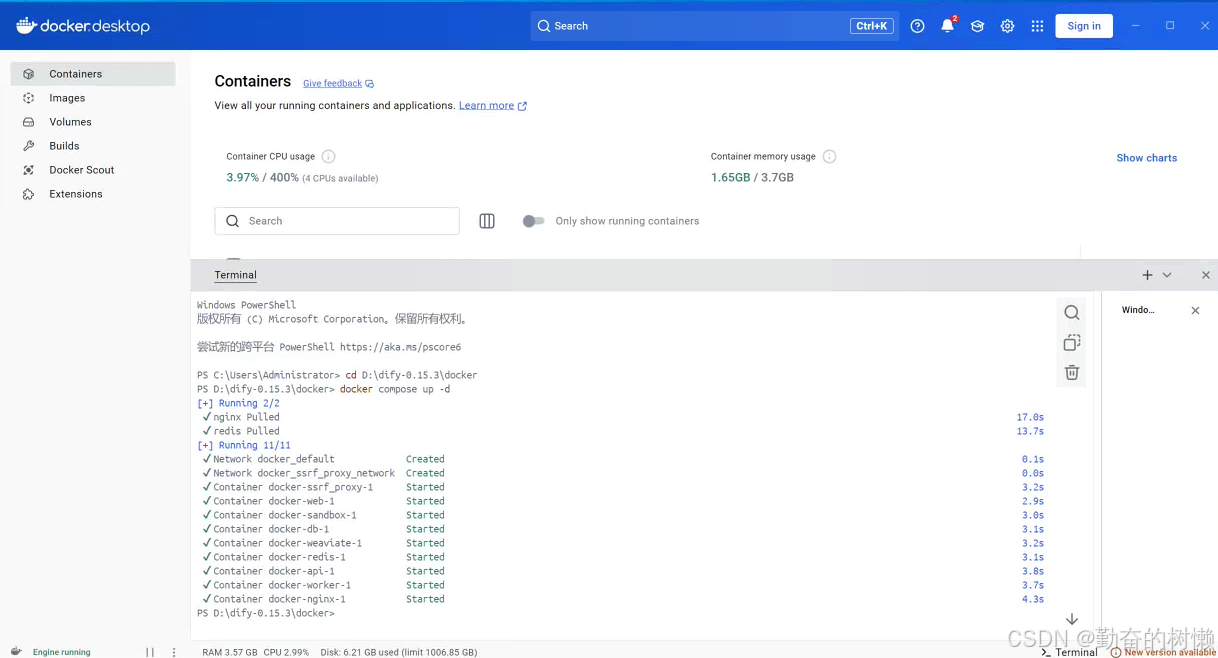Close the Windo... terminal session

[1195, 311]
